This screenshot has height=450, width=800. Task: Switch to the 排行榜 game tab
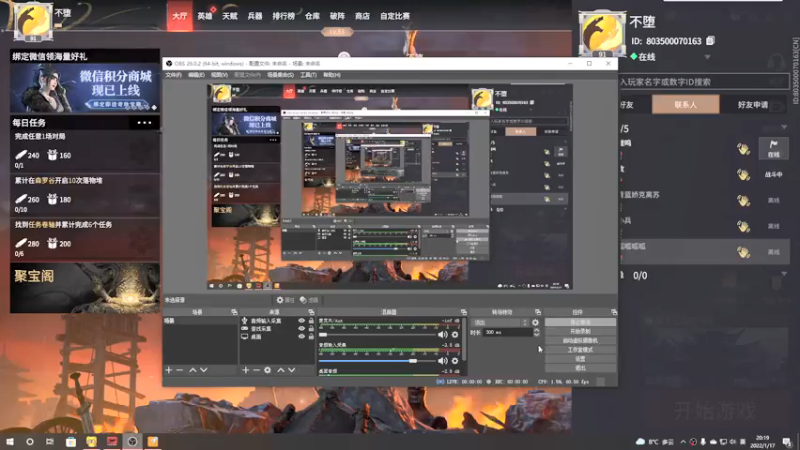(284, 16)
